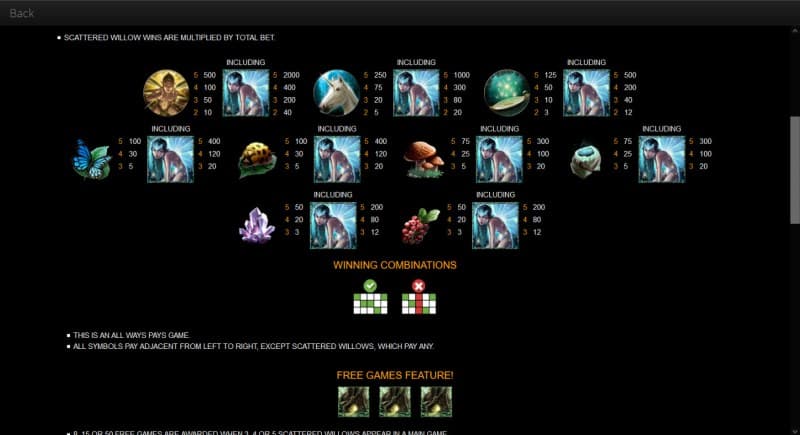Screen dimensions: 800x435
Task: Select the red berries symbol
Action: (x=420, y=225)
